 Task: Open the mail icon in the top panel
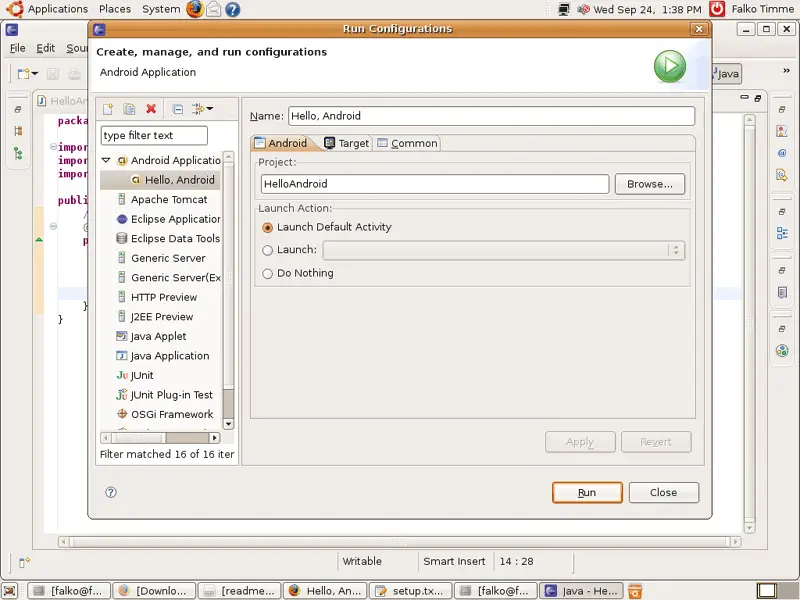(x=214, y=9)
